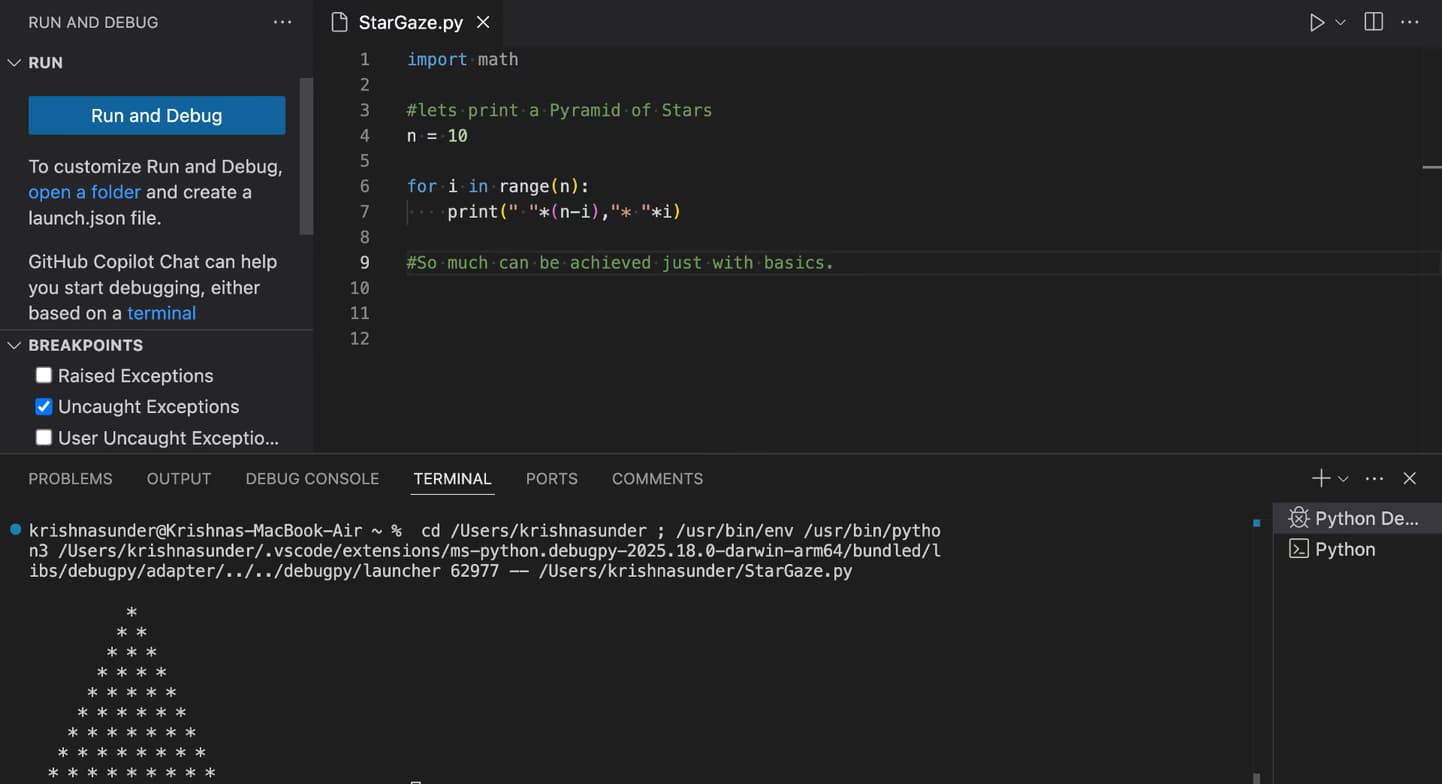Open the terminal launch profile dropdown chevron
This screenshot has width=1442, height=784.
coord(1342,478)
